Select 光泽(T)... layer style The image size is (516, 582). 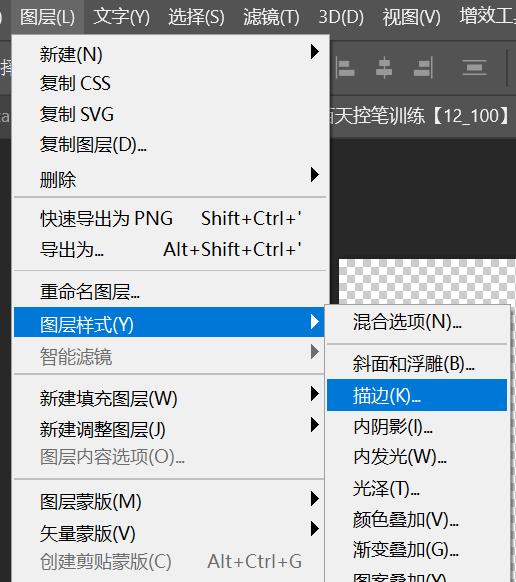pyautogui.click(x=417, y=488)
